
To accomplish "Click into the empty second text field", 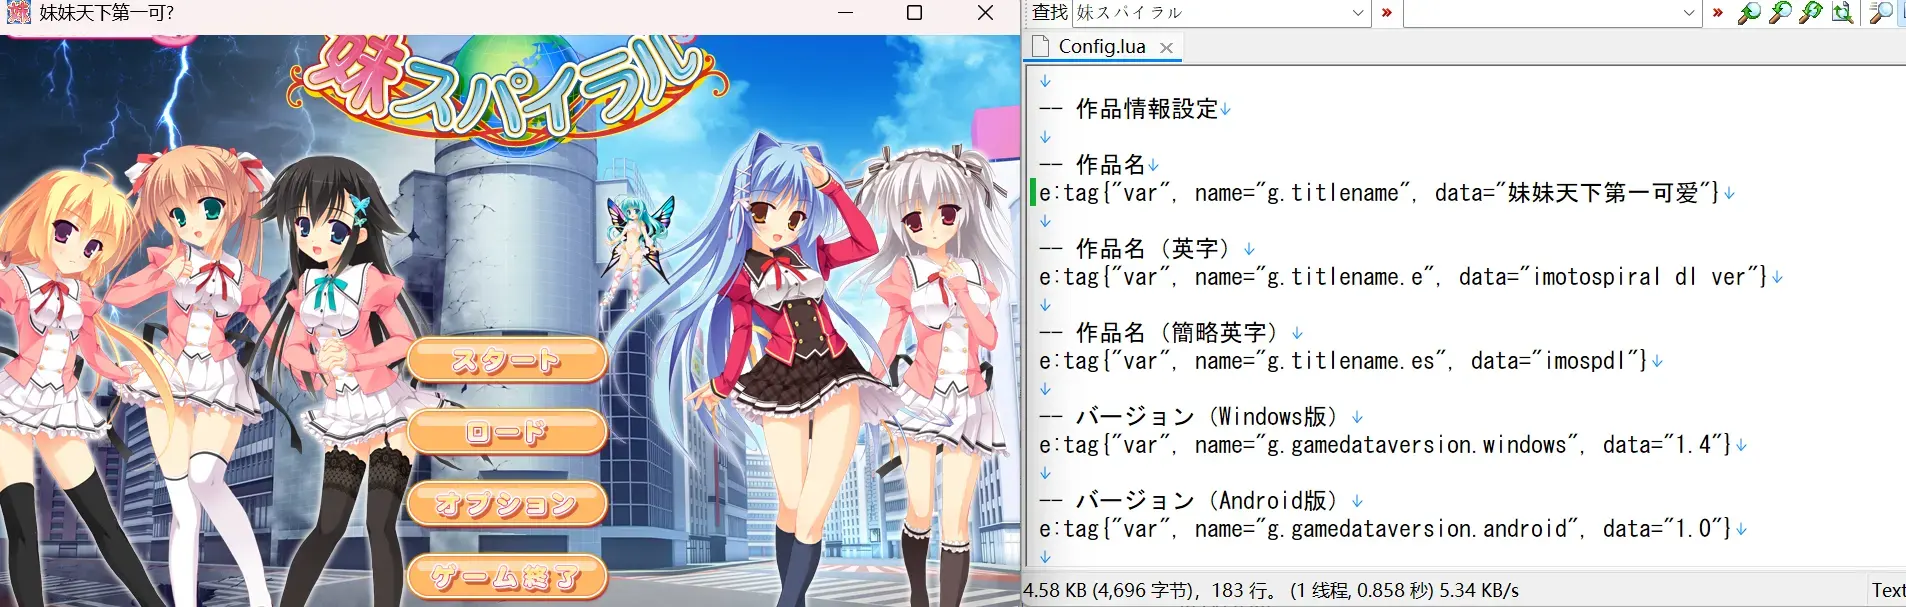I will [x=1541, y=13].
